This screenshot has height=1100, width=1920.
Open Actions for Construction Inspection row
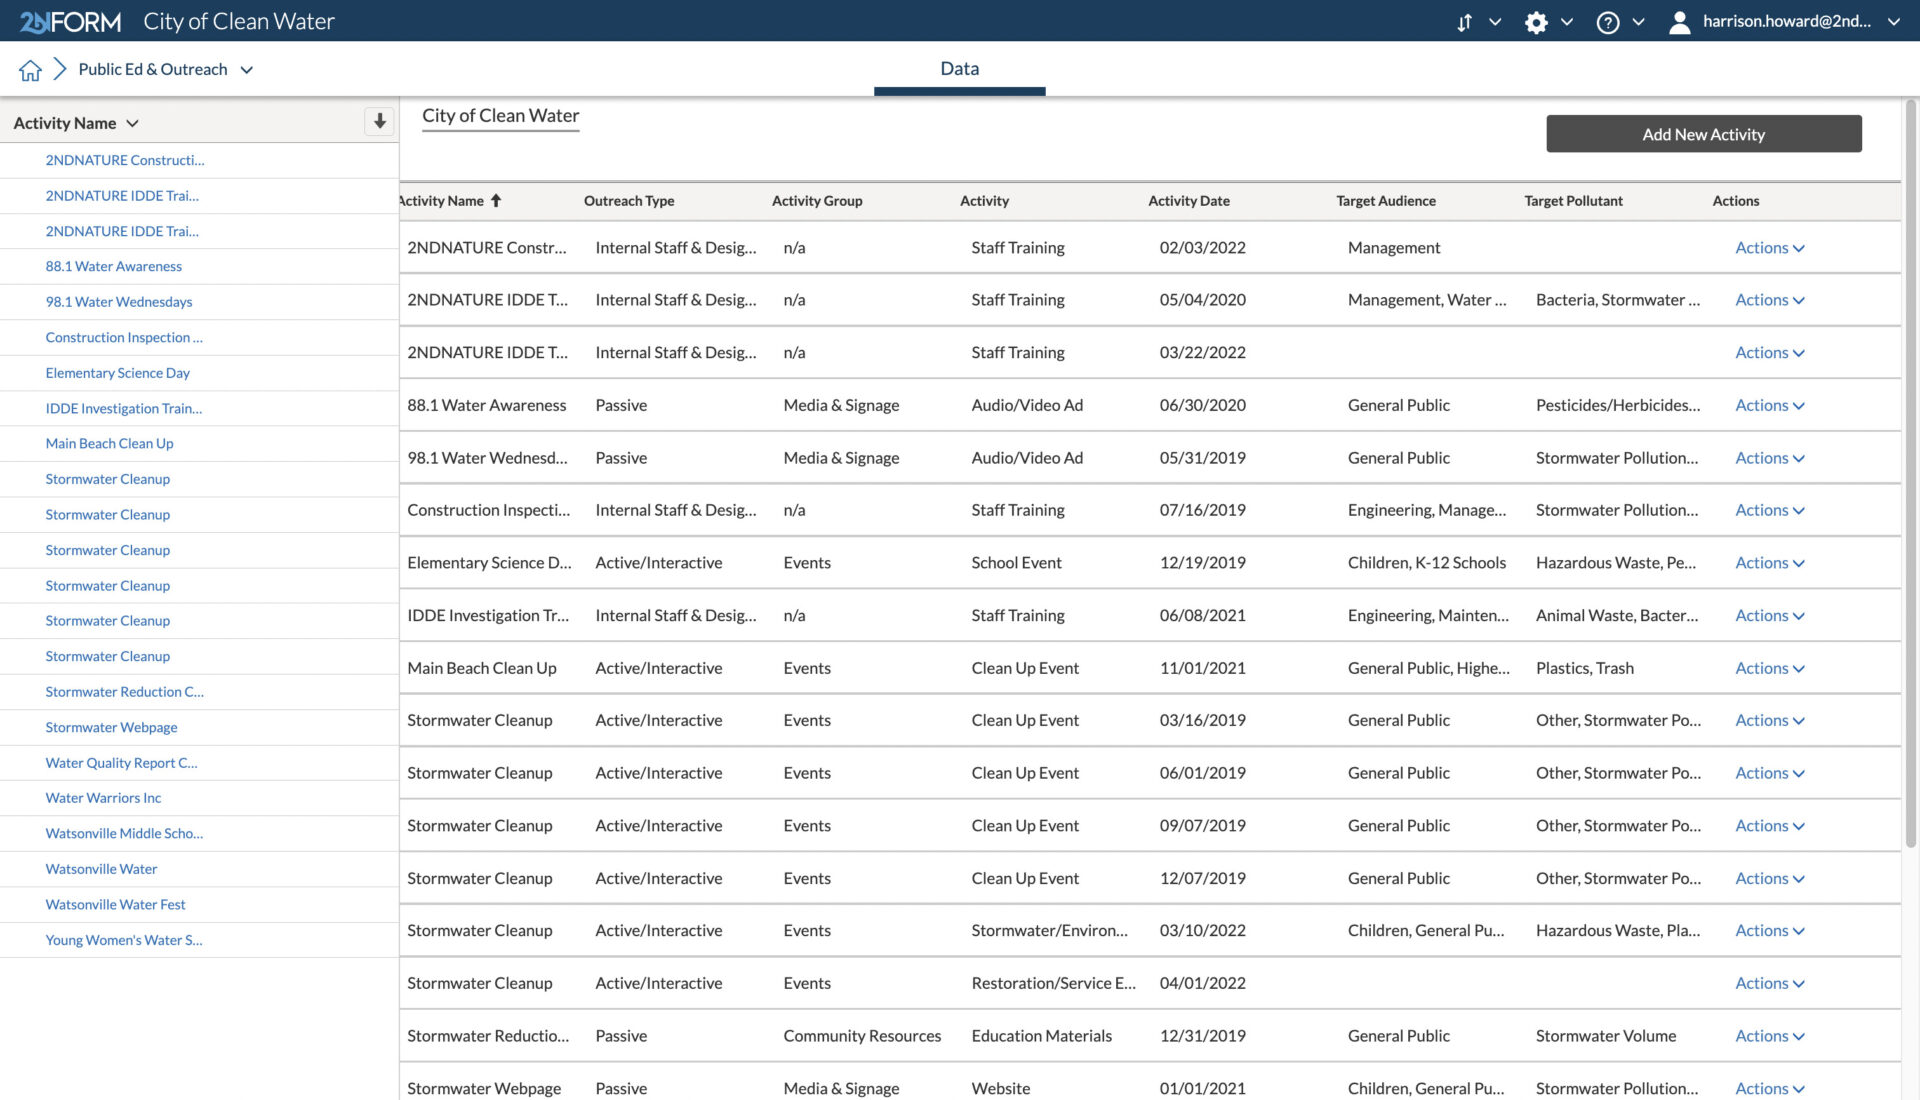click(x=1769, y=510)
